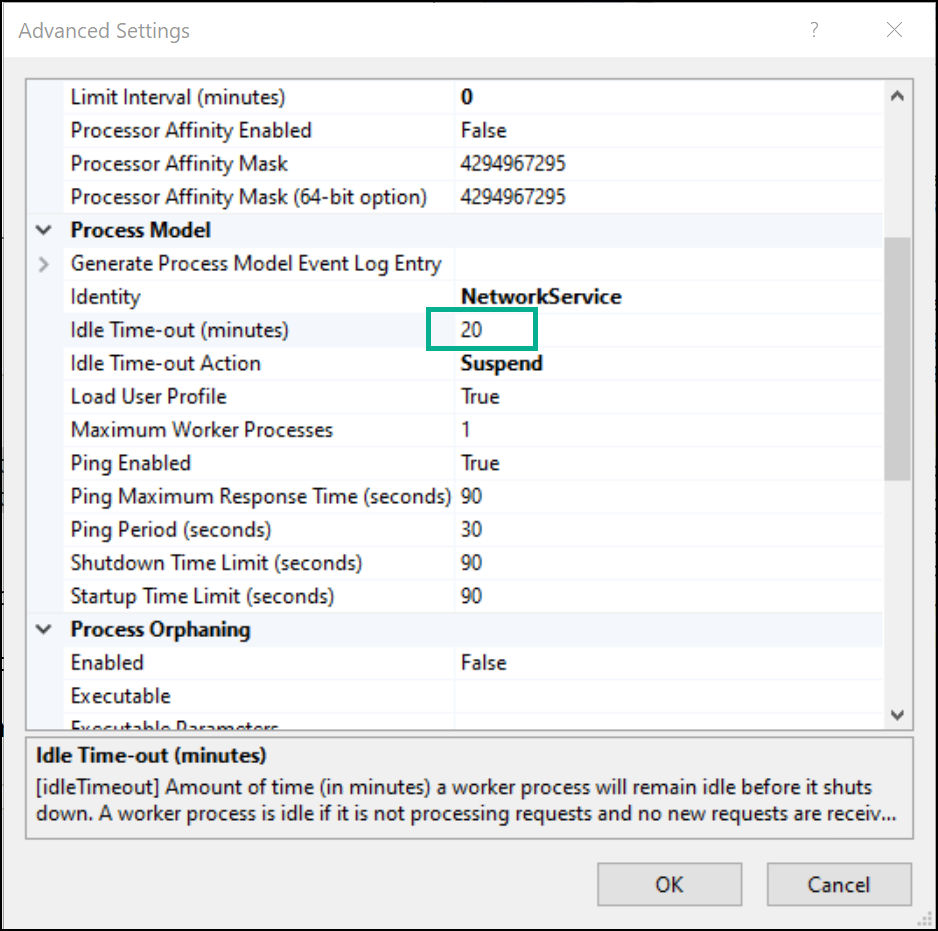Screen dimensions: 938x931
Task: Open the Identity setting NetworkService
Action: click(540, 296)
